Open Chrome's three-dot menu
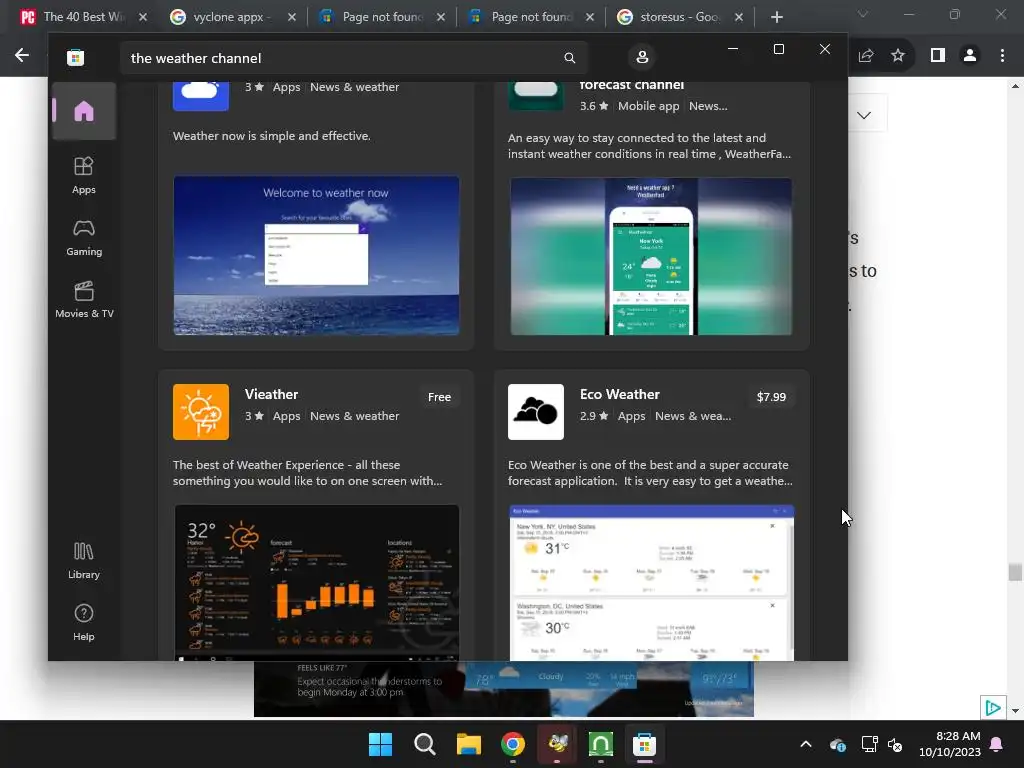1024x768 pixels. pos(1002,56)
